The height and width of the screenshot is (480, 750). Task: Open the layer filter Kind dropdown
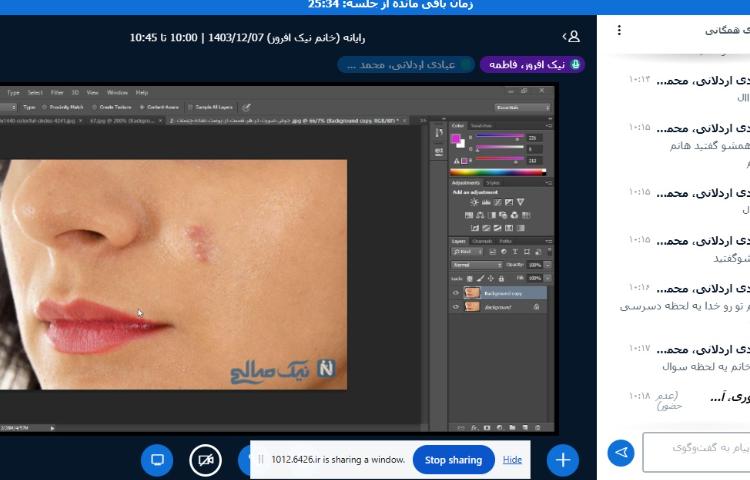pyautogui.click(x=467, y=252)
